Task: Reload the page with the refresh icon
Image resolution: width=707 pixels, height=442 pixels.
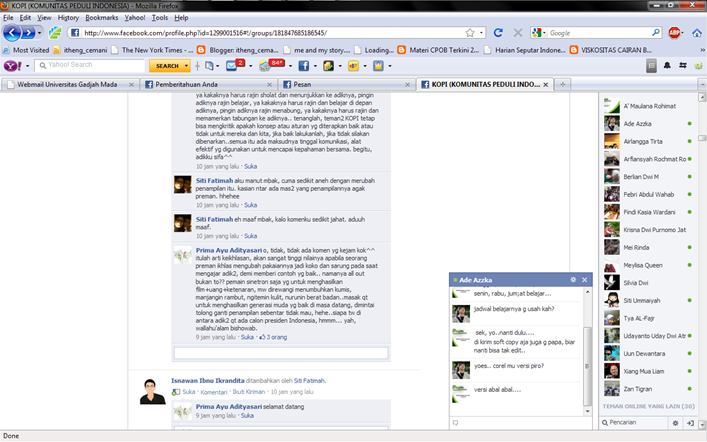Action: (498, 33)
